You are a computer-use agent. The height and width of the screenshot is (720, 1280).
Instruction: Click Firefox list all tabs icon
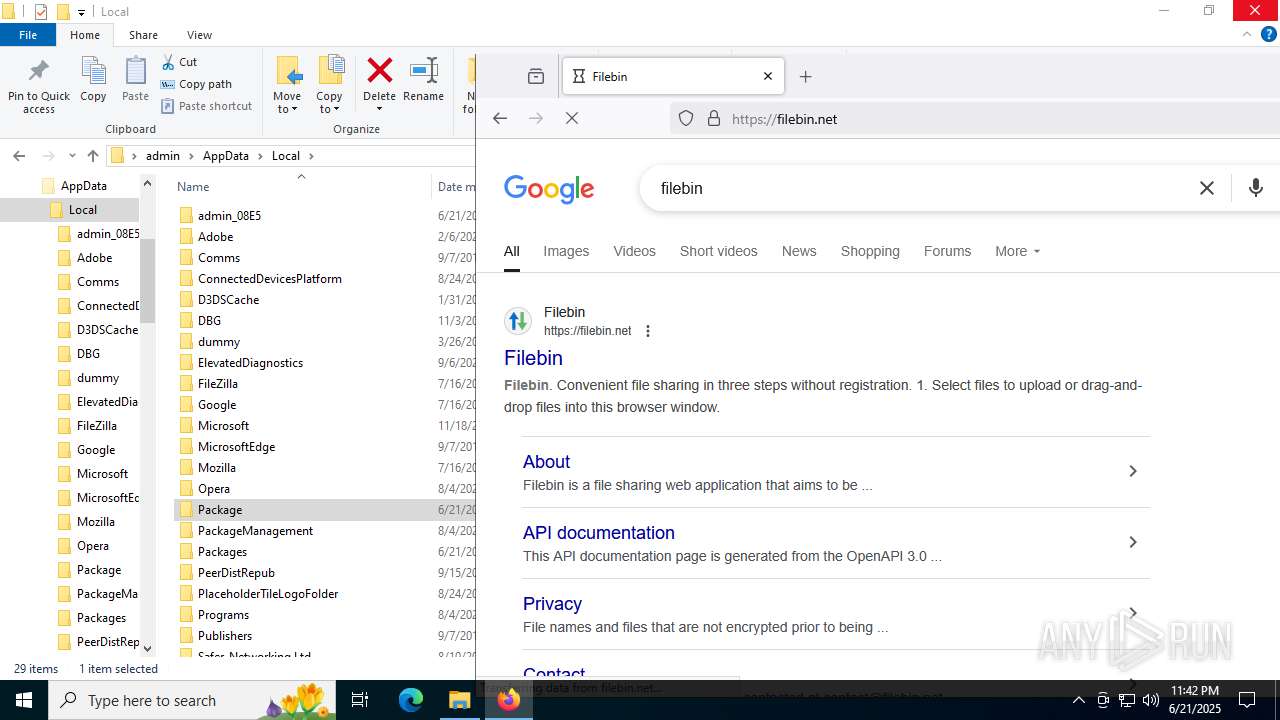click(536, 76)
